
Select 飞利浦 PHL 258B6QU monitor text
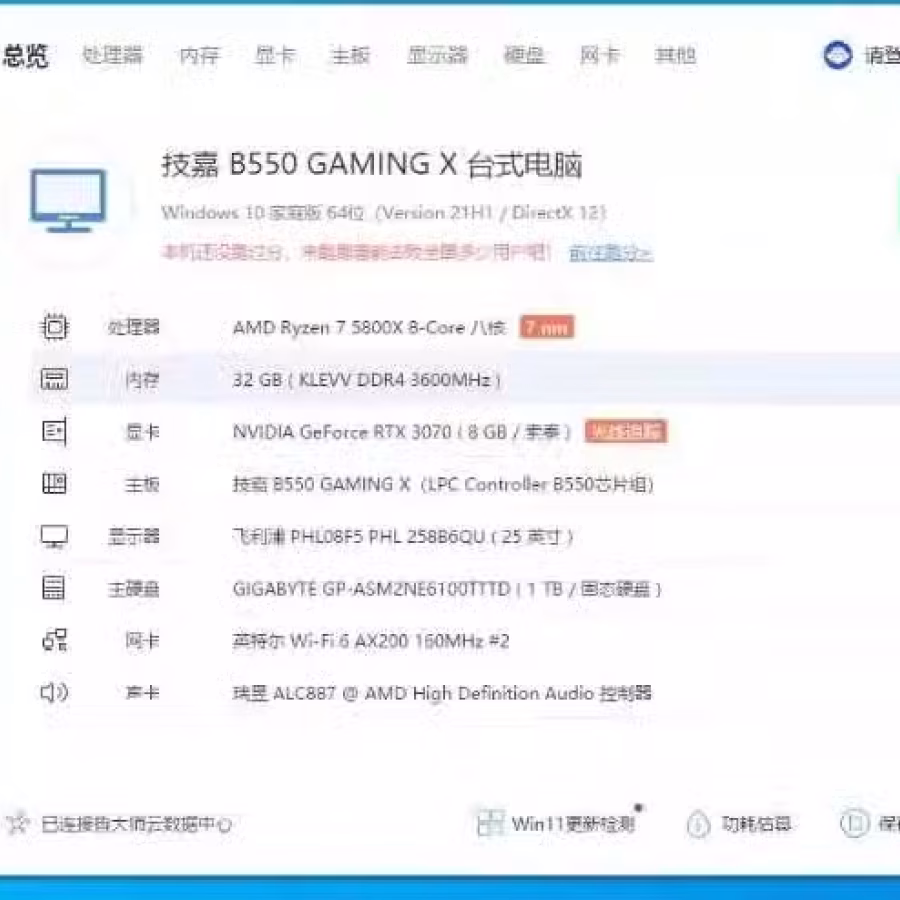click(403, 537)
